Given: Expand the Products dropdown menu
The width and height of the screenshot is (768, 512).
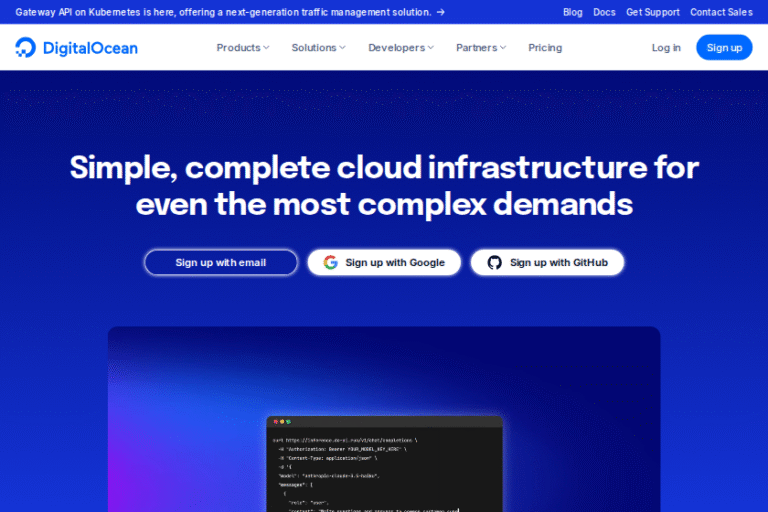Looking at the screenshot, I should pos(243,48).
